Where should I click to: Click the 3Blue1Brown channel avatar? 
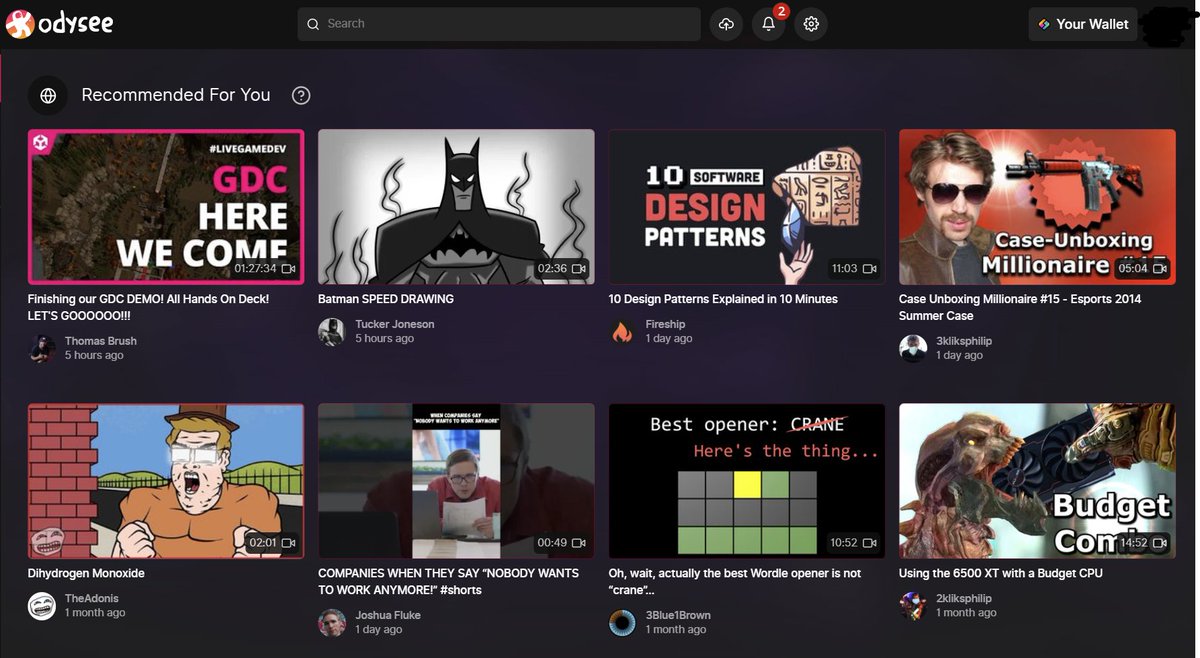click(x=623, y=623)
